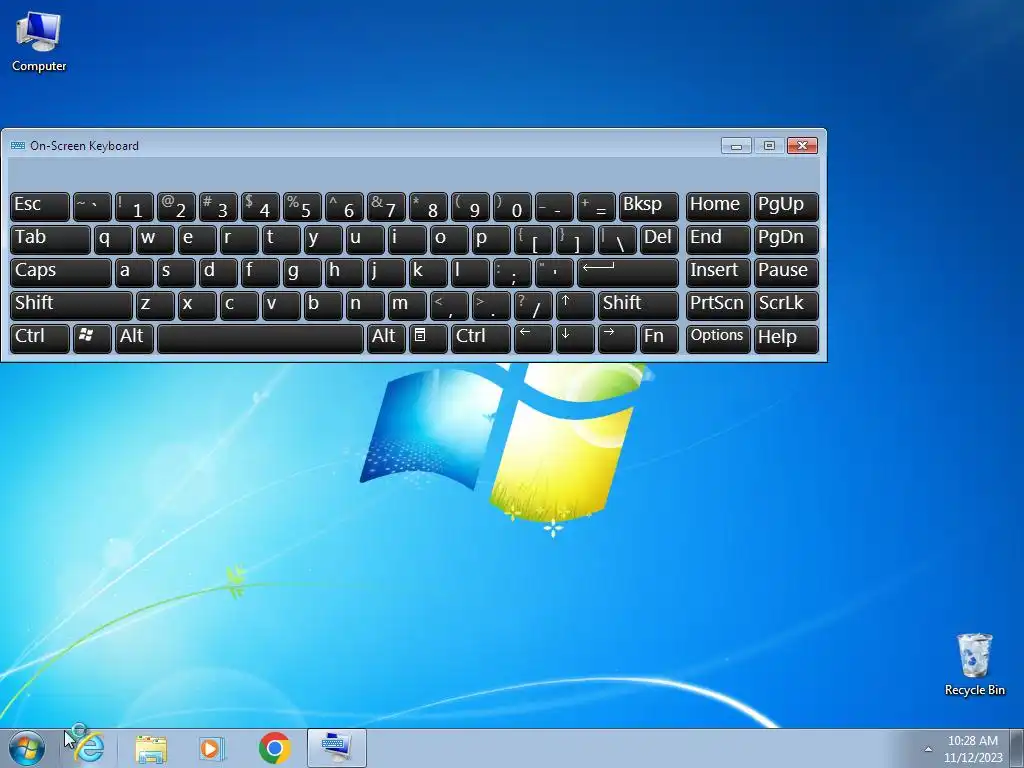Show hidden system tray icons arrow
The image size is (1024, 768).
(x=928, y=749)
